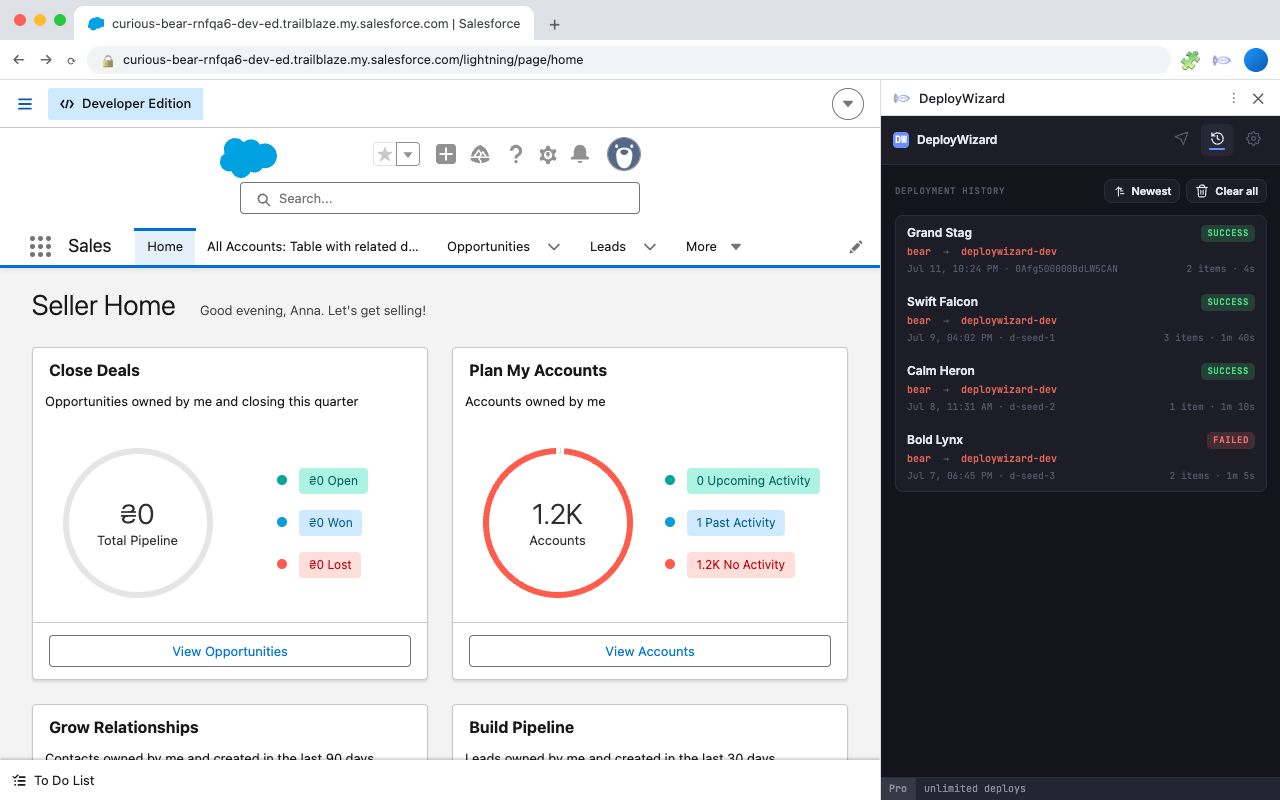Open the global actions plus icon
The width and height of the screenshot is (1280, 800).
click(446, 154)
